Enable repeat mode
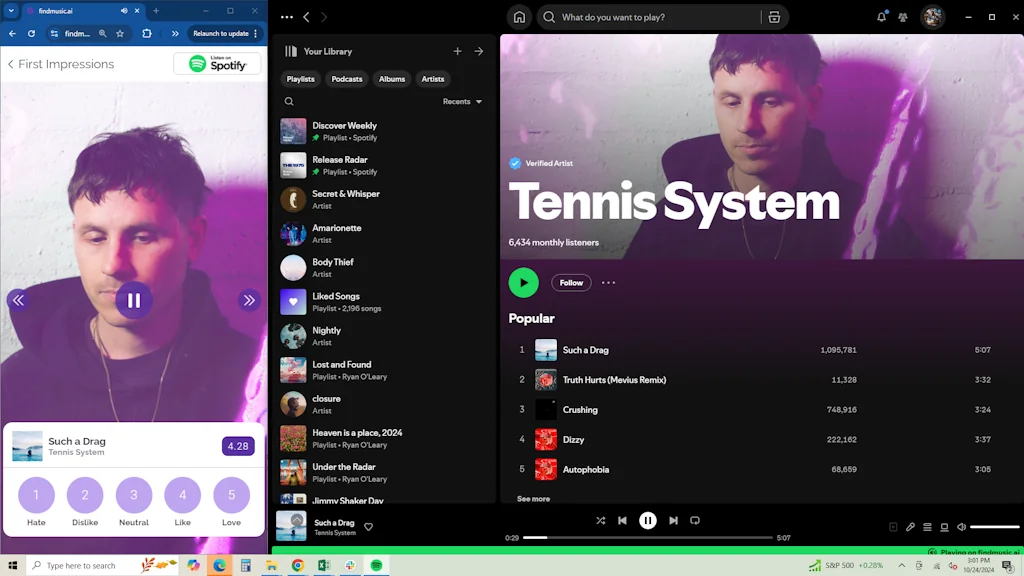 (x=694, y=520)
